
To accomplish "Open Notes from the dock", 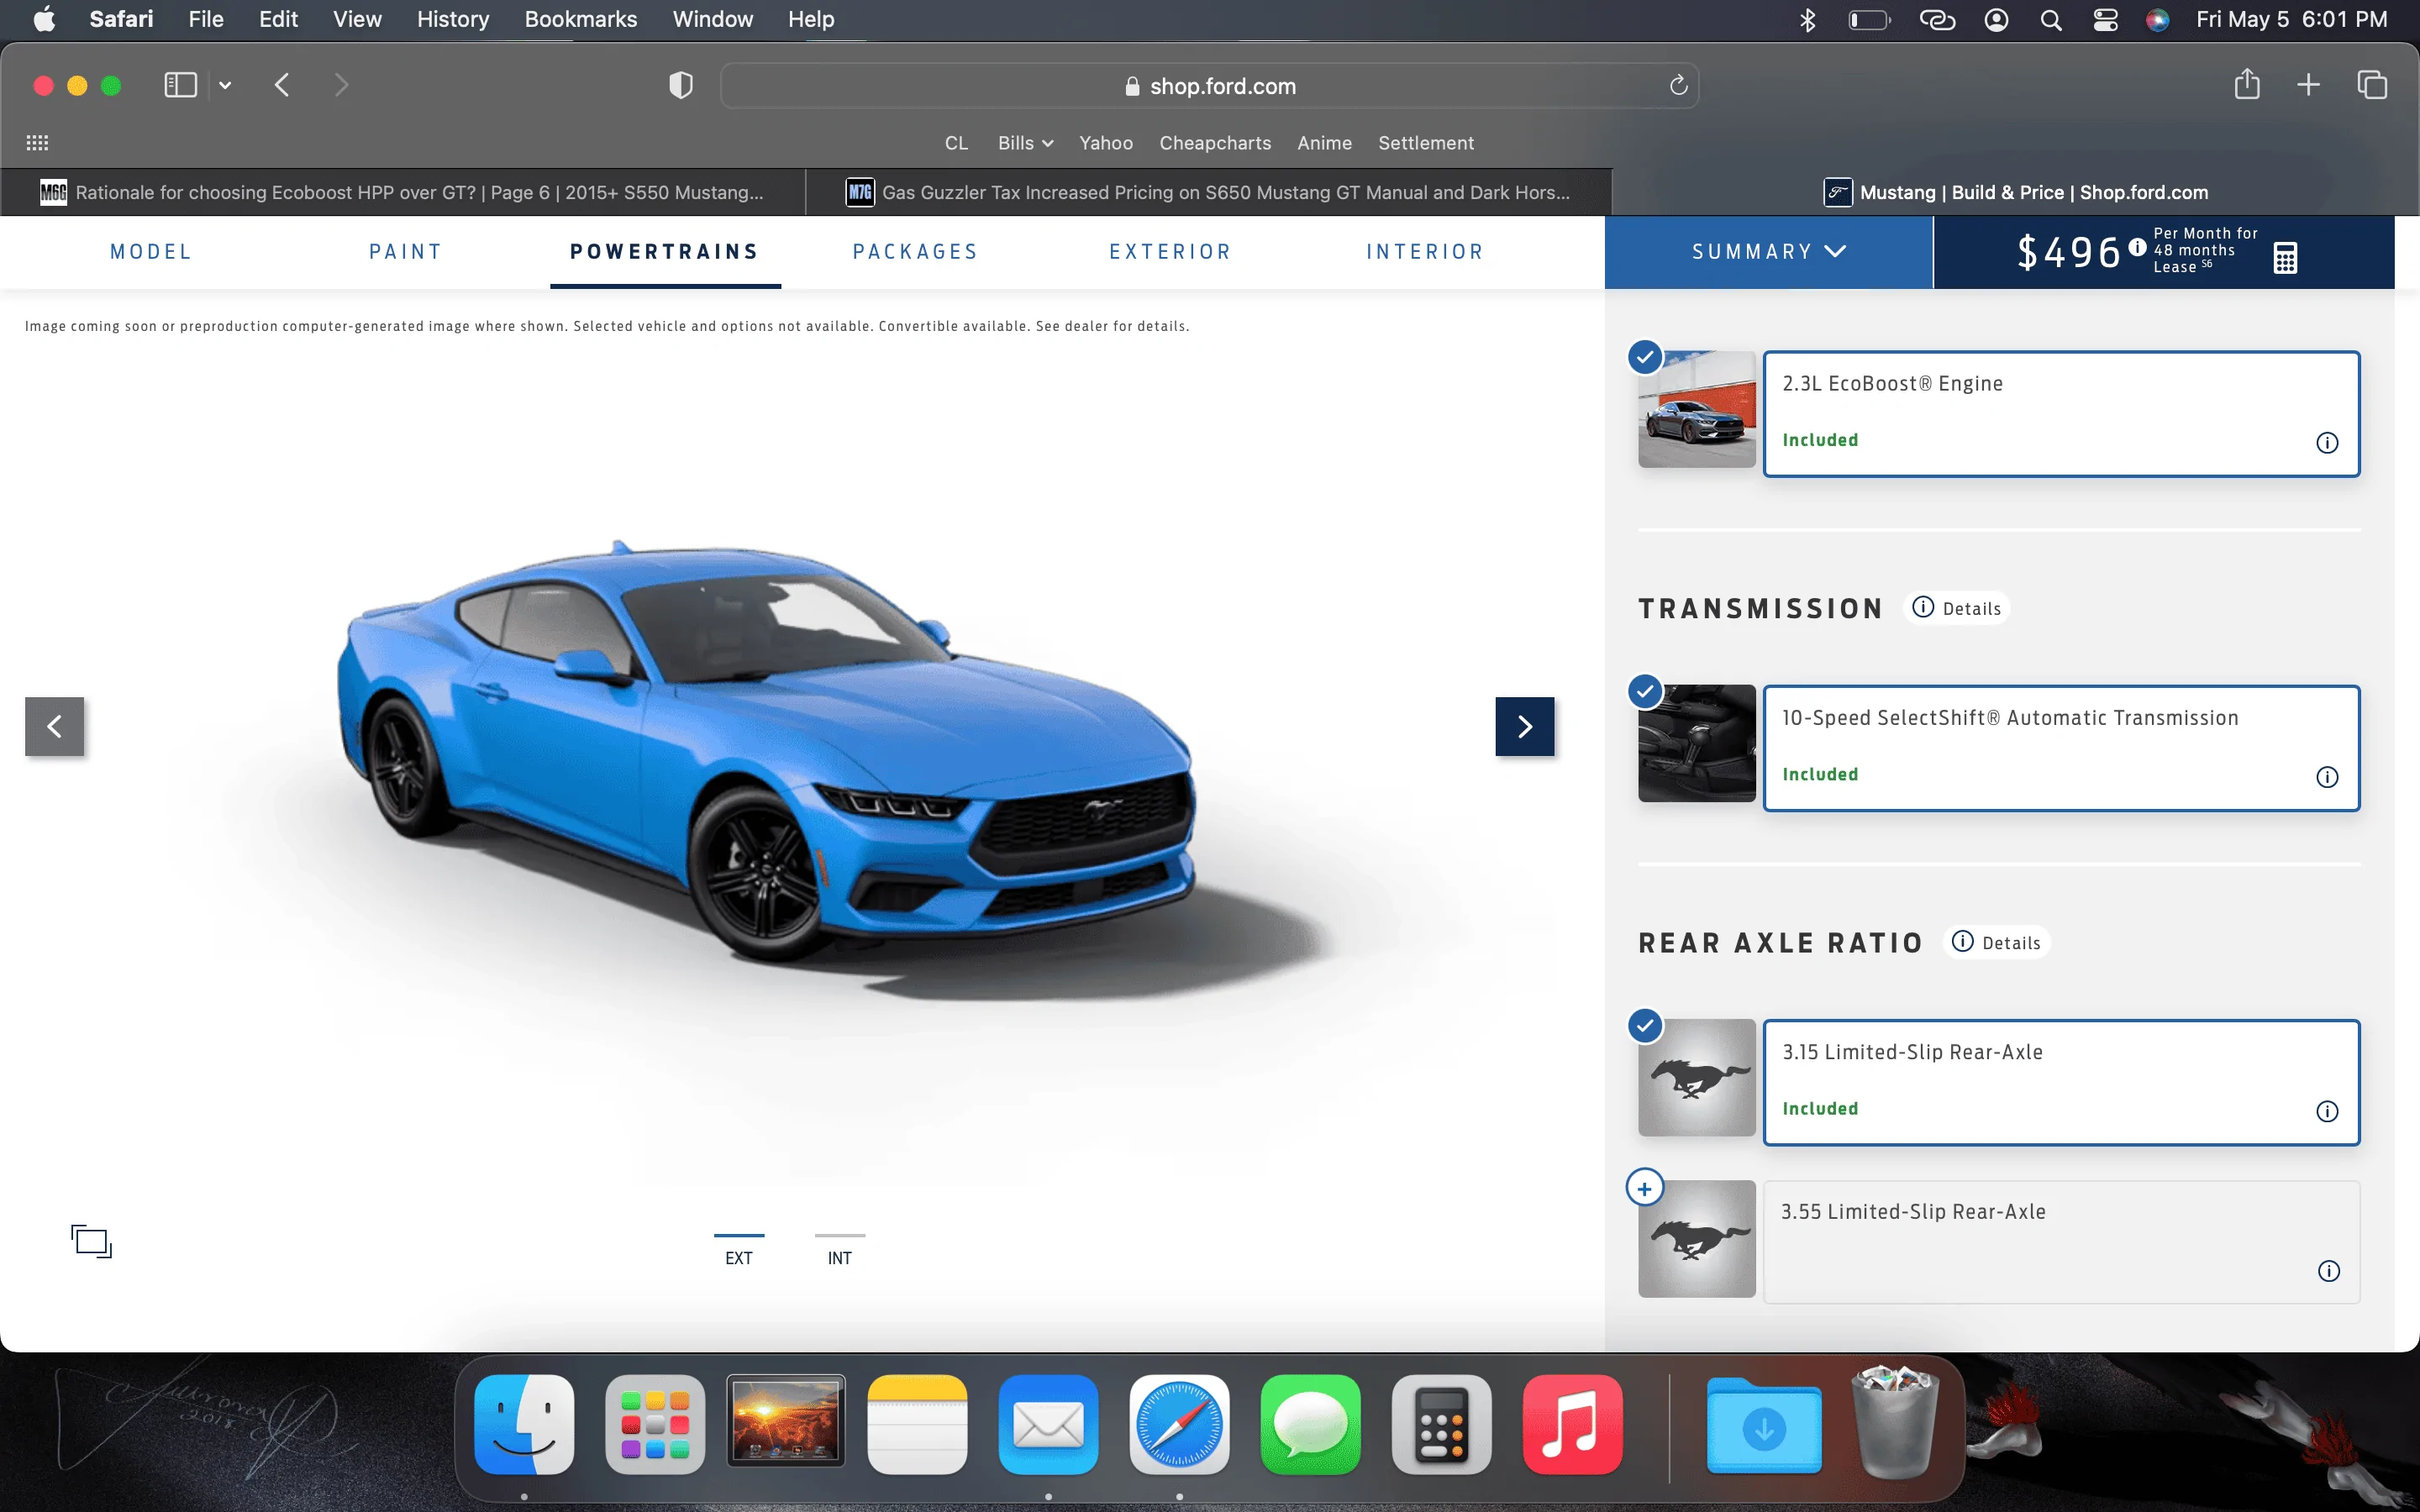I will point(917,1423).
